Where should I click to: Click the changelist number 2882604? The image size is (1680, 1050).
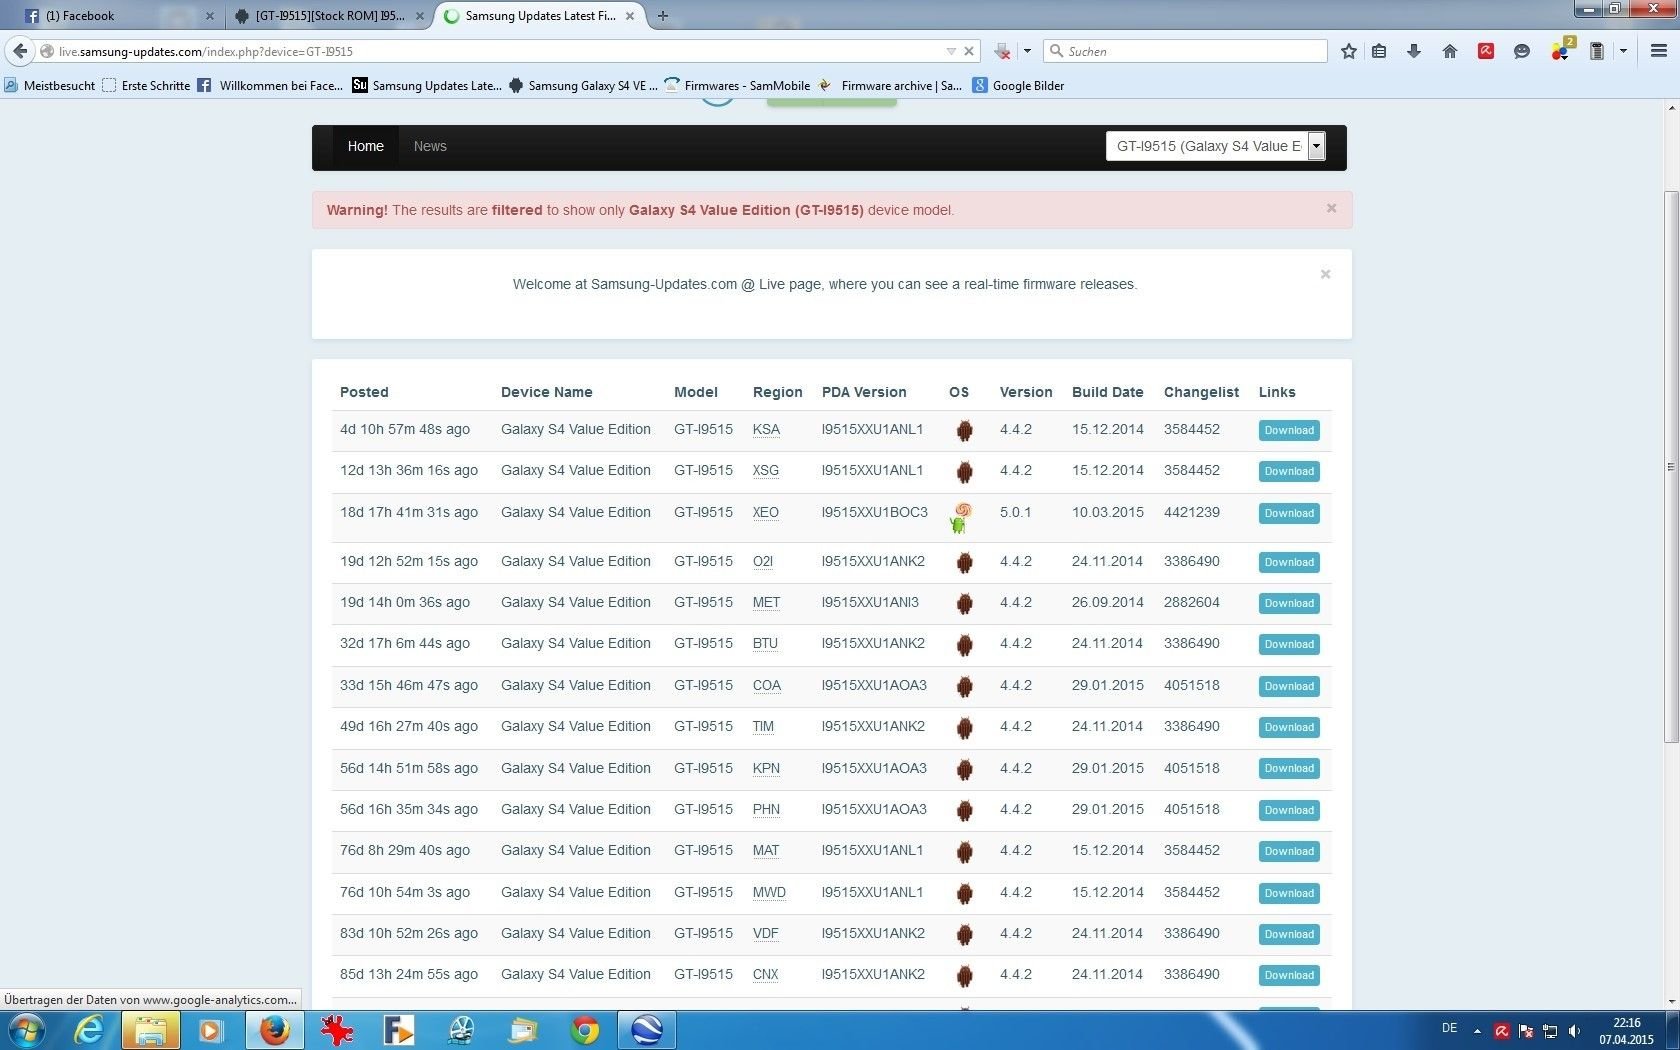tap(1192, 603)
